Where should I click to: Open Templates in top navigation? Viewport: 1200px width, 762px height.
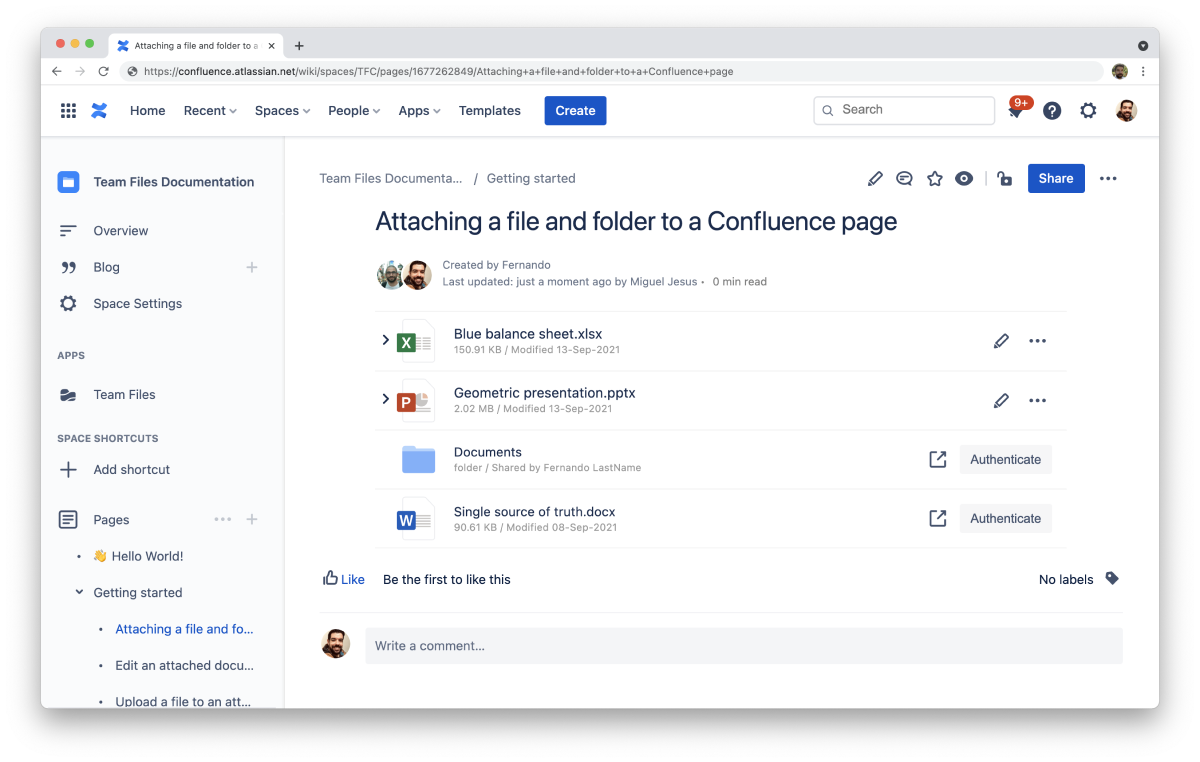489,111
